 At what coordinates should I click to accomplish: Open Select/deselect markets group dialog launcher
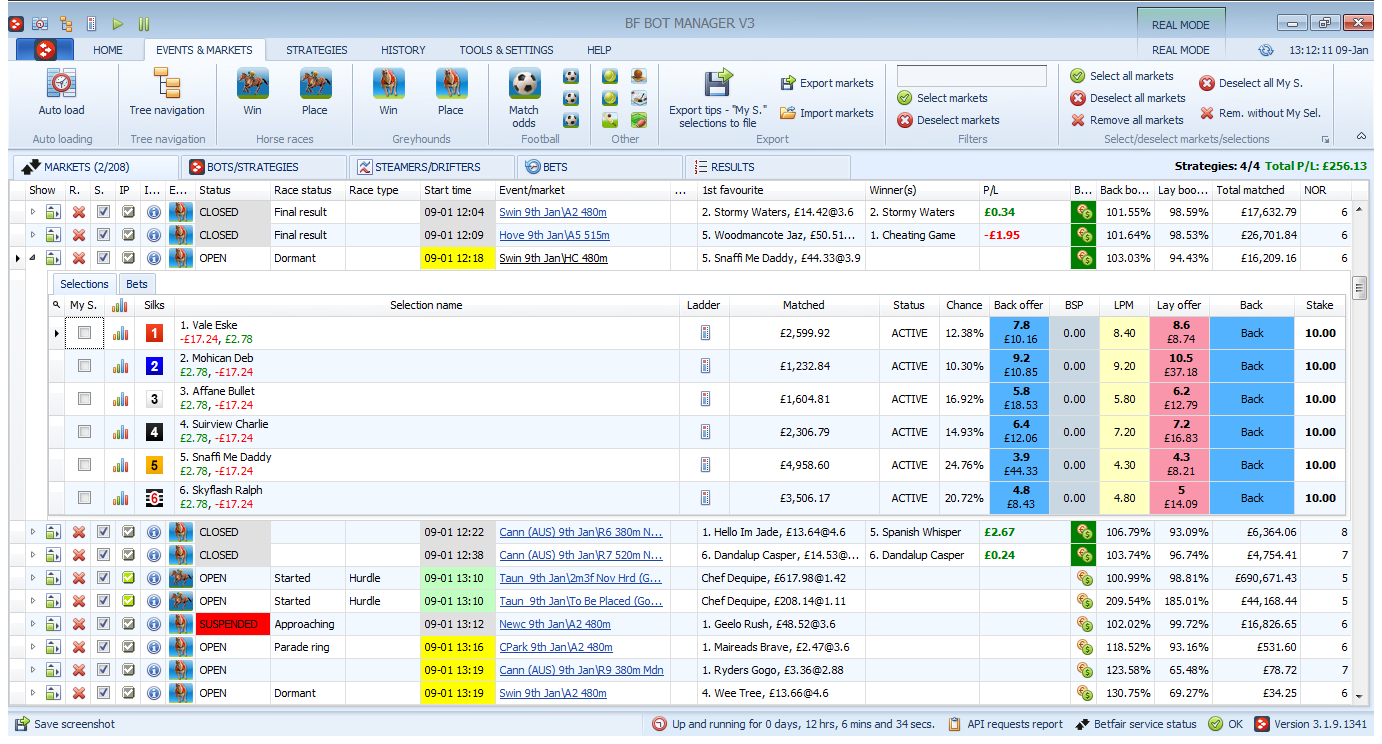click(x=1326, y=140)
